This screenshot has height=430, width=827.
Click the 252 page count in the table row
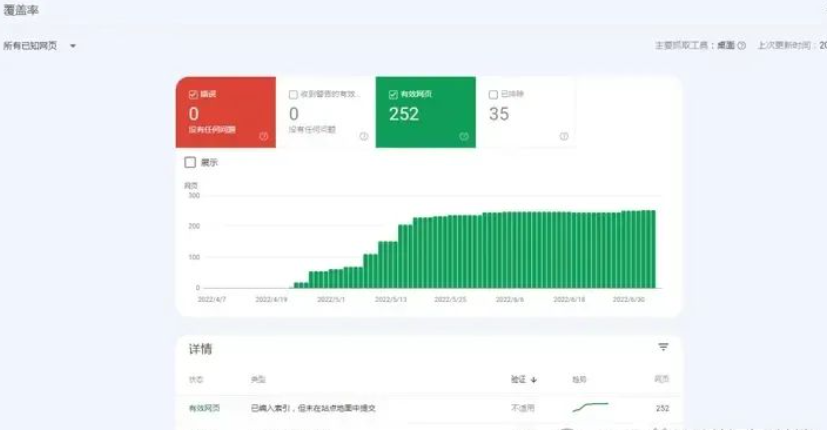pos(662,408)
